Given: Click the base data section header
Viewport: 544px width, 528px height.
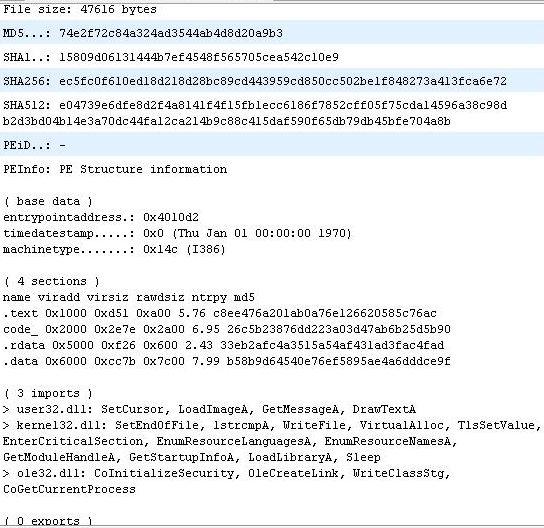Looking at the screenshot, I should (48, 202).
